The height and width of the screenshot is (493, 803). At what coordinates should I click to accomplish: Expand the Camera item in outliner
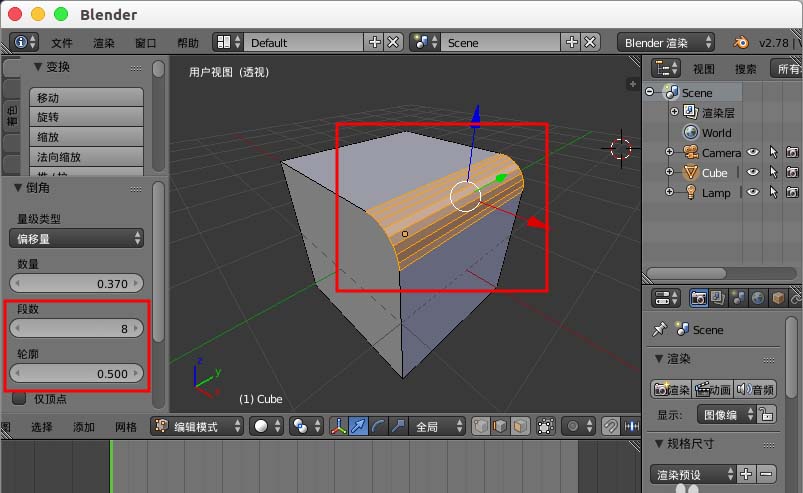(x=669, y=152)
